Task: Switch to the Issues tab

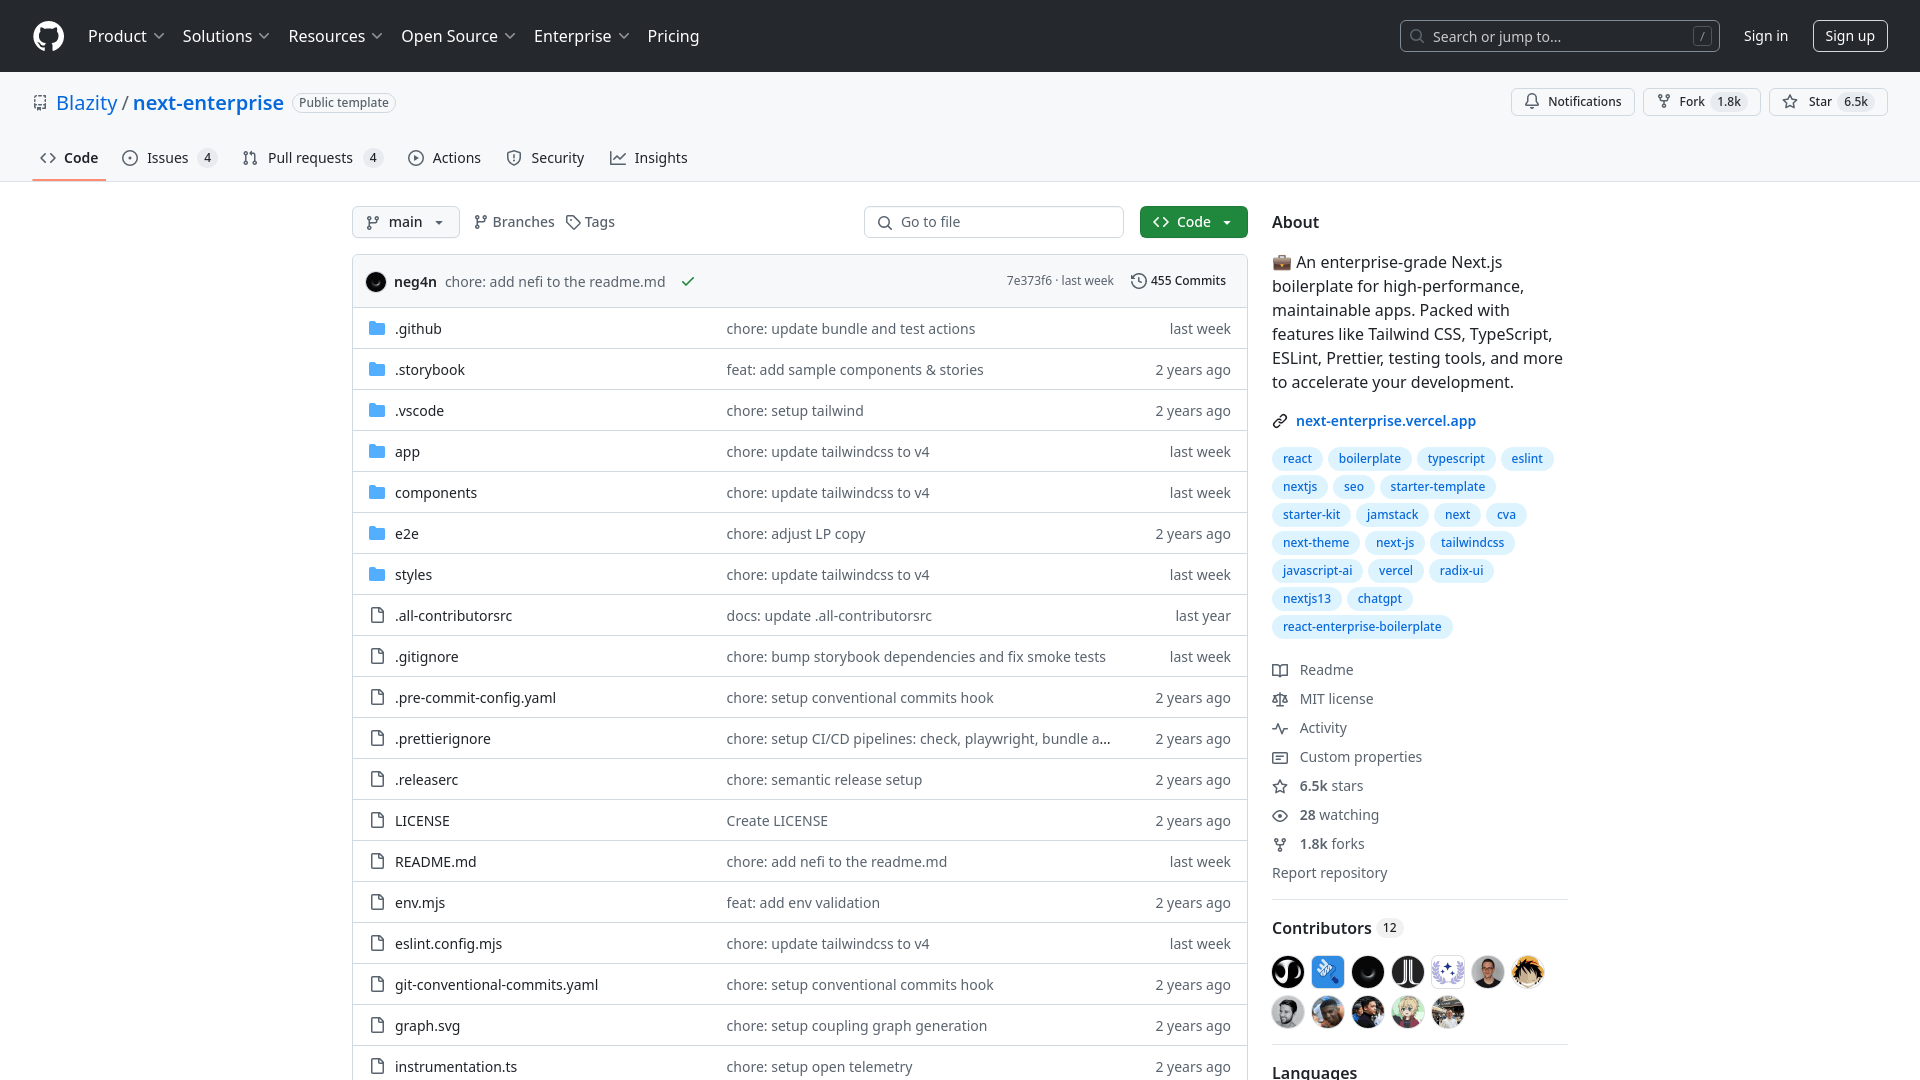Action: coord(168,158)
